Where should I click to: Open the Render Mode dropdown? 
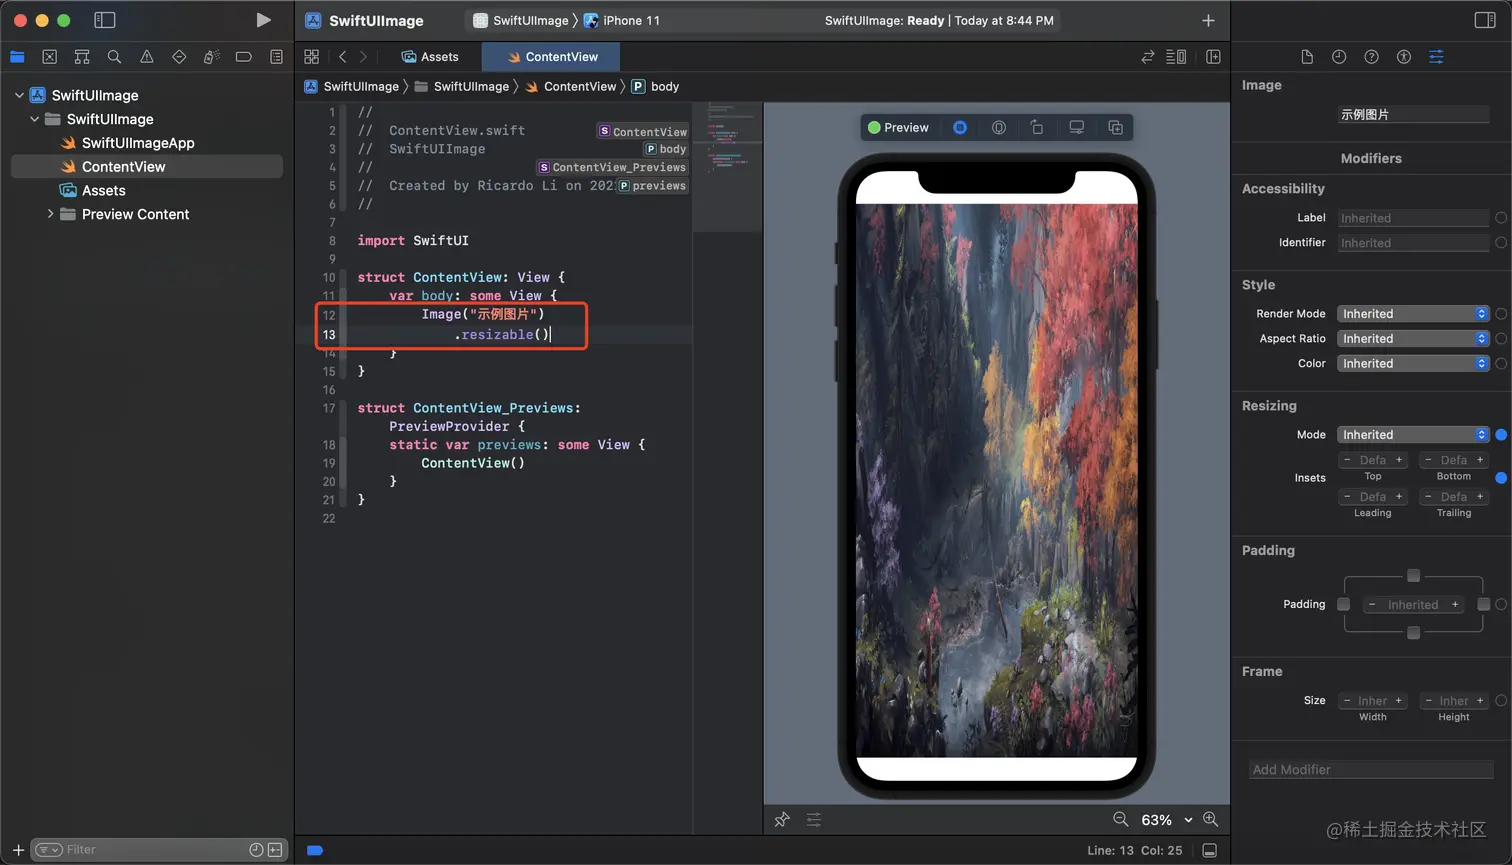(x=1413, y=314)
